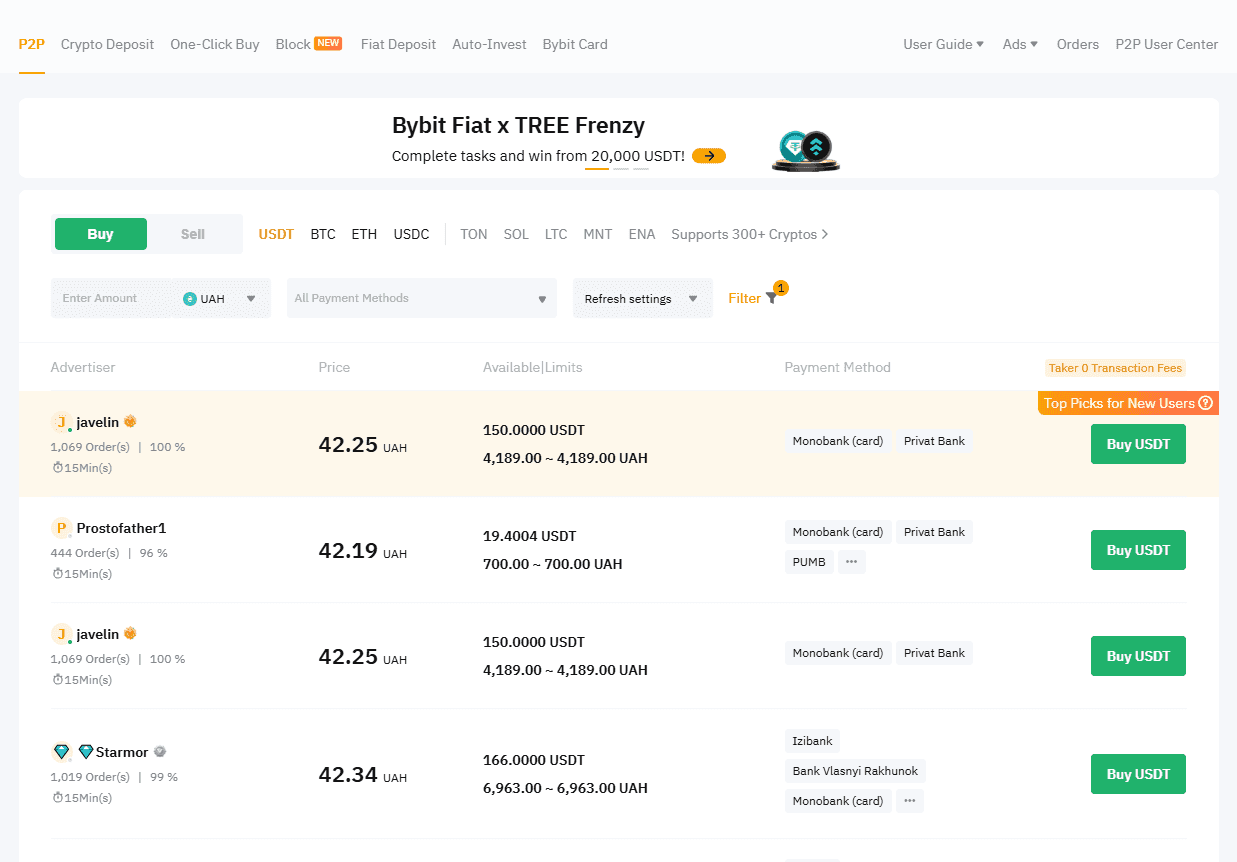
Task: Select TON crypto
Action: tap(474, 234)
